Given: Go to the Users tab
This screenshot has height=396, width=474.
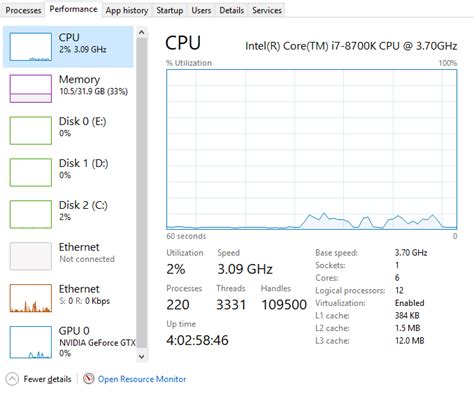Looking at the screenshot, I should click(201, 10).
